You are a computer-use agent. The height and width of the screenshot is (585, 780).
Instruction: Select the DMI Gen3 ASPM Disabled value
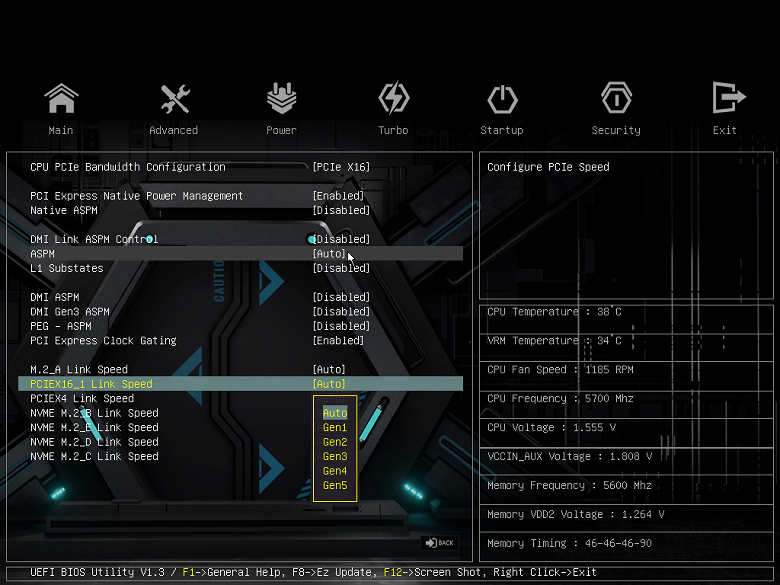pos(341,312)
